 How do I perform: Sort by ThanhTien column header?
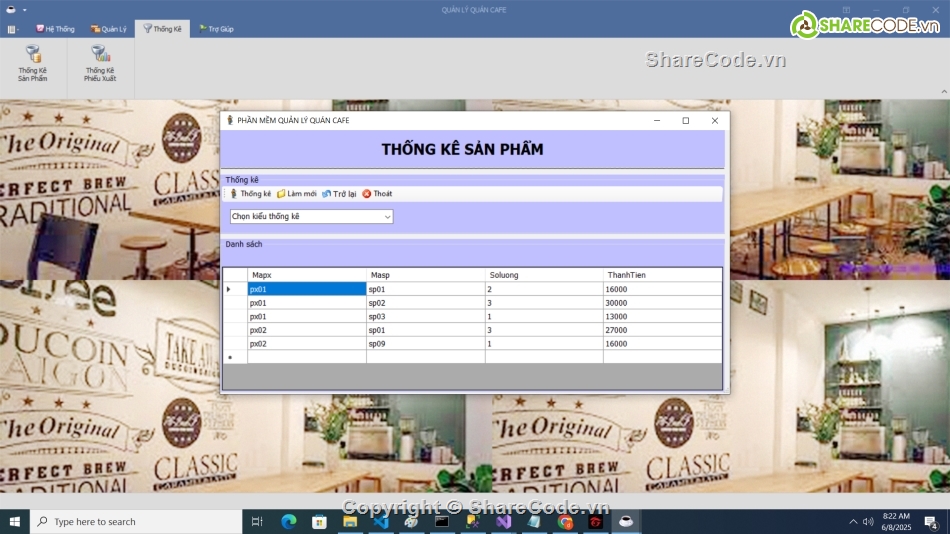tap(662, 275)
